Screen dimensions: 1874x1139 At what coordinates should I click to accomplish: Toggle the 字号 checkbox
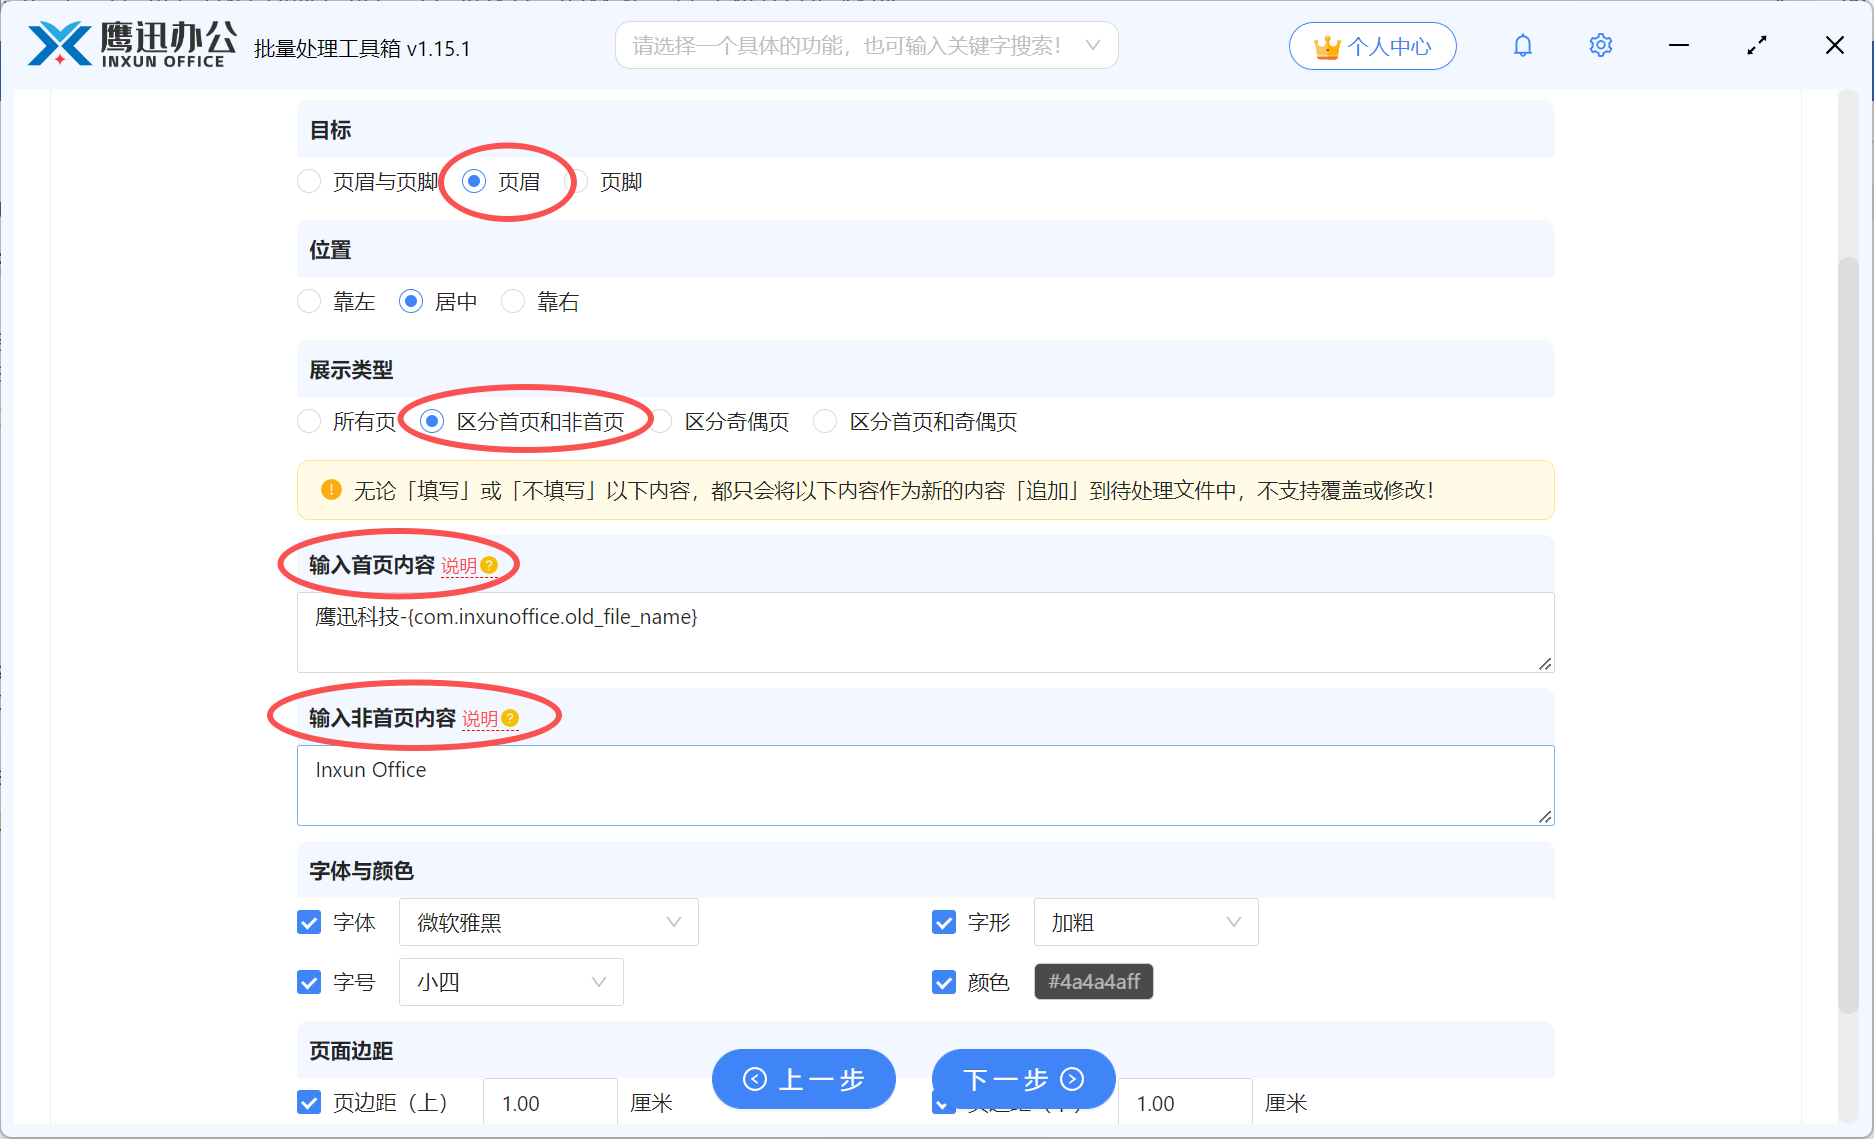[309, 982]
